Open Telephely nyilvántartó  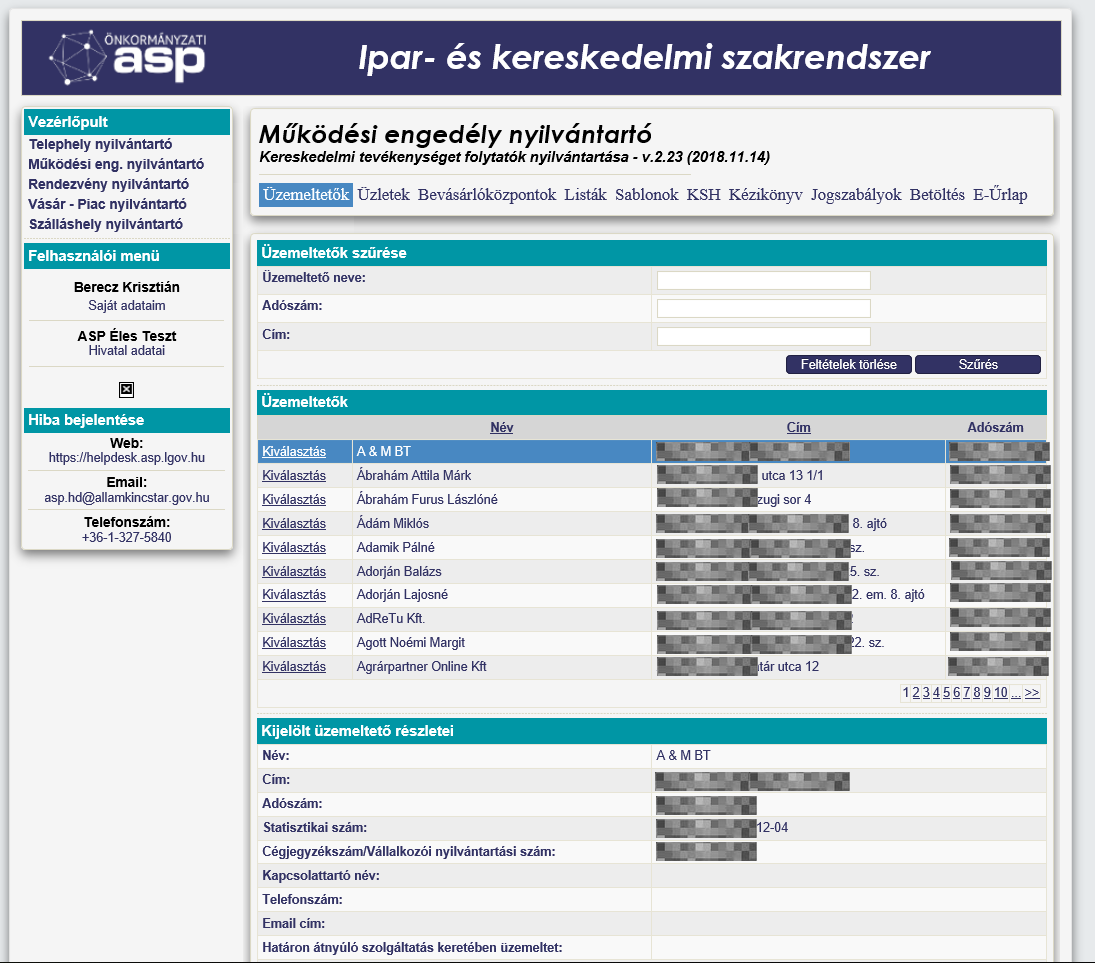point(101,144)
